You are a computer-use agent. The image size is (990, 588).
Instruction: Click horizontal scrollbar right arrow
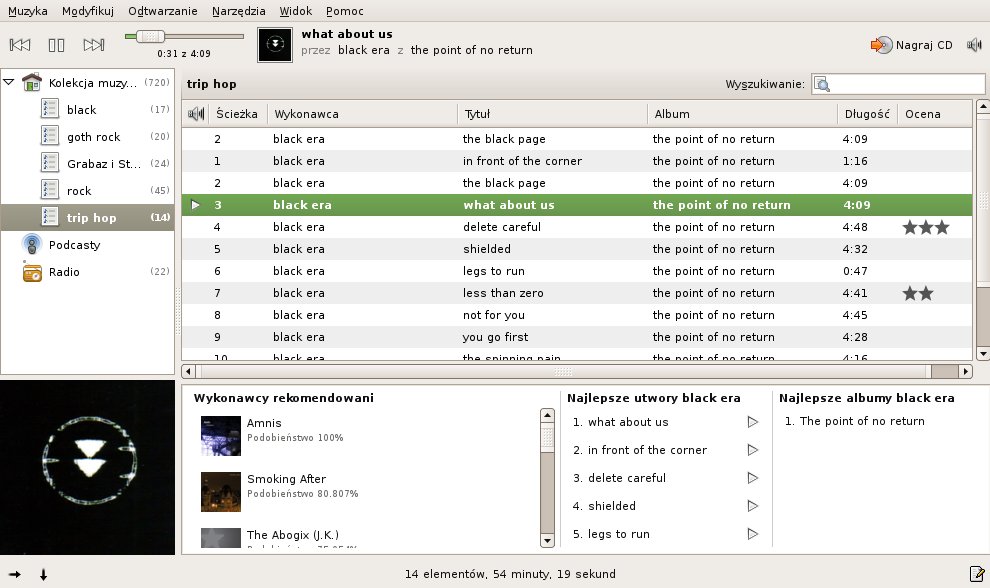pyautogui.click(x=965, y=371)
